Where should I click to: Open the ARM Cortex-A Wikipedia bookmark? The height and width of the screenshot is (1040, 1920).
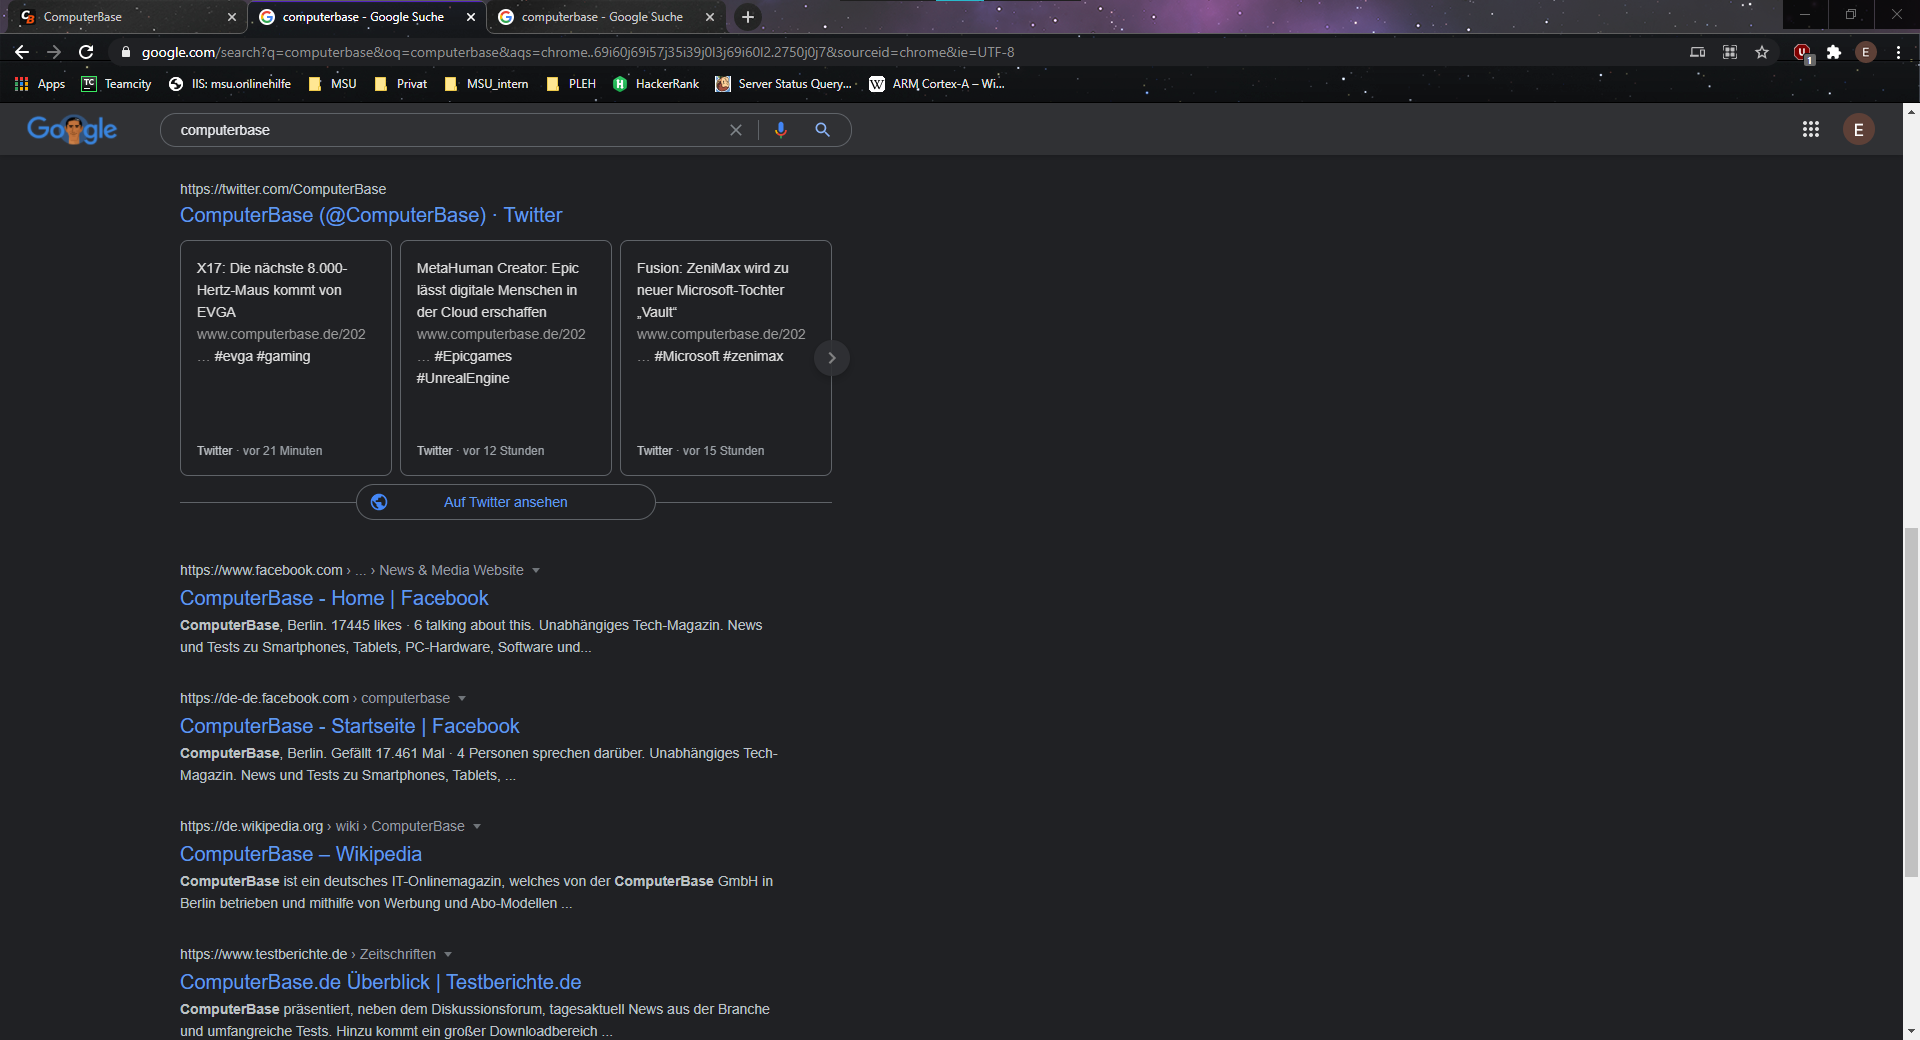[x=937, y=84]
